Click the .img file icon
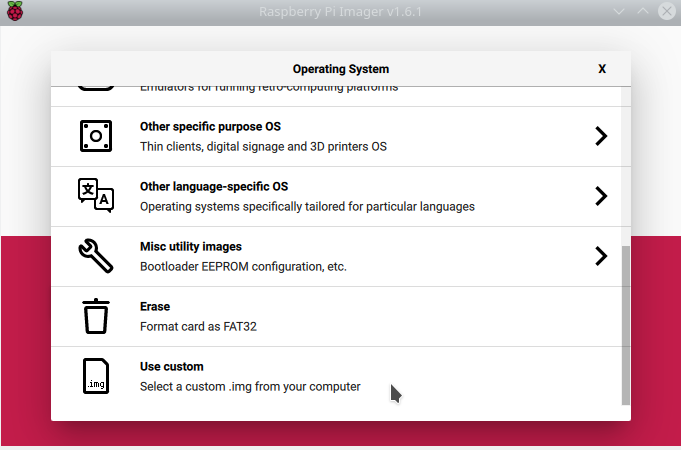This screenshot has height=450, width=681. 96,376
